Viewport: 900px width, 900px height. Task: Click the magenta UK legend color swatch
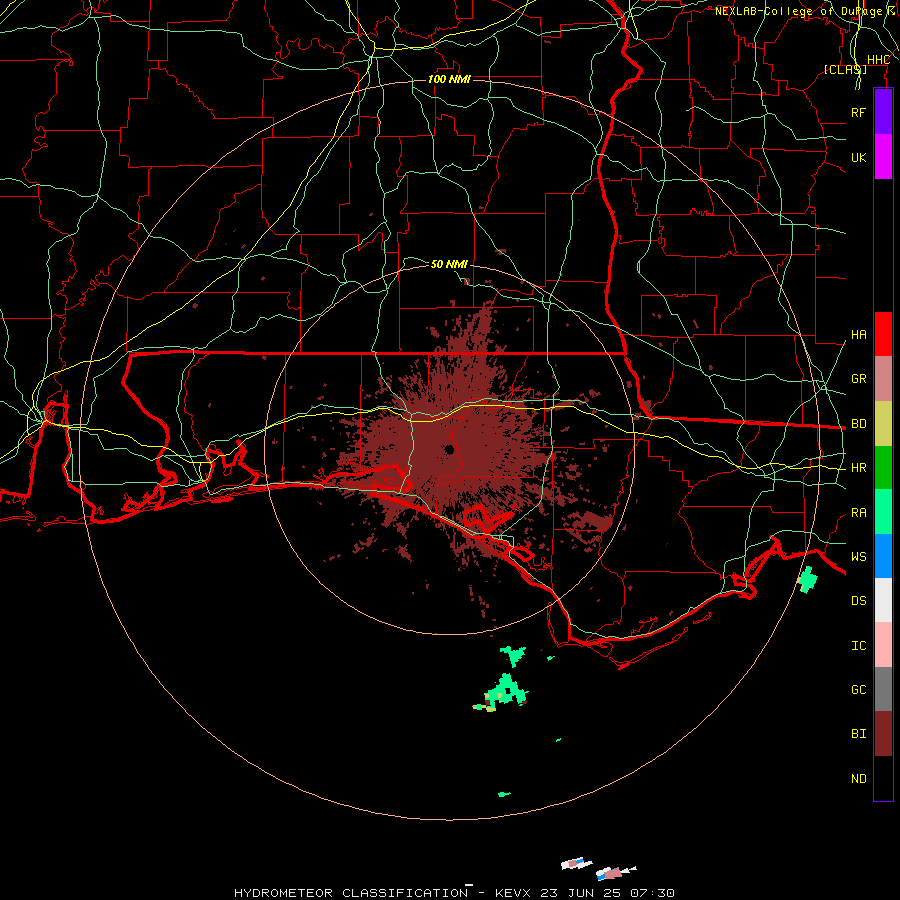pyautogui.click(x=883, y=157)
